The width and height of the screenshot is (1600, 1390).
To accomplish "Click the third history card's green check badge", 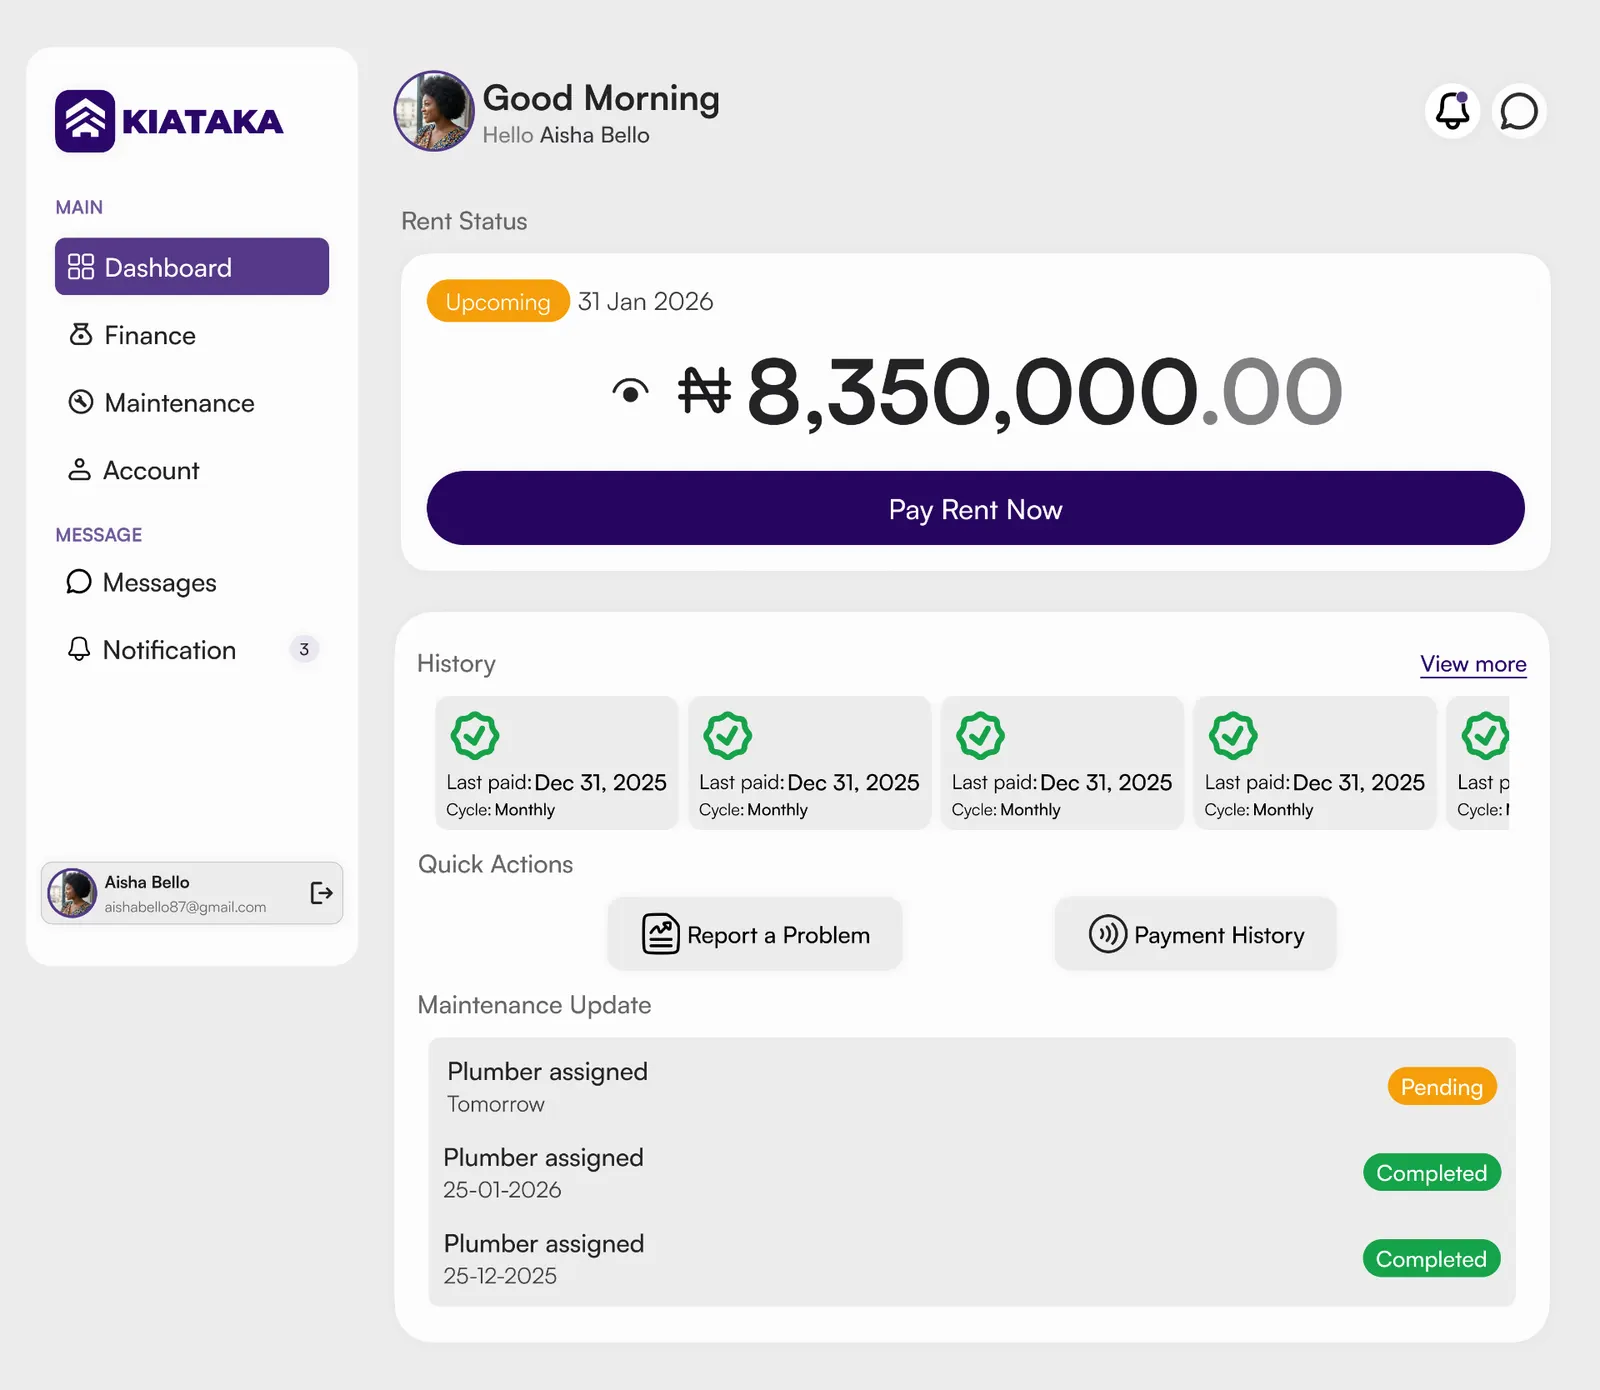I will point(981,736).
